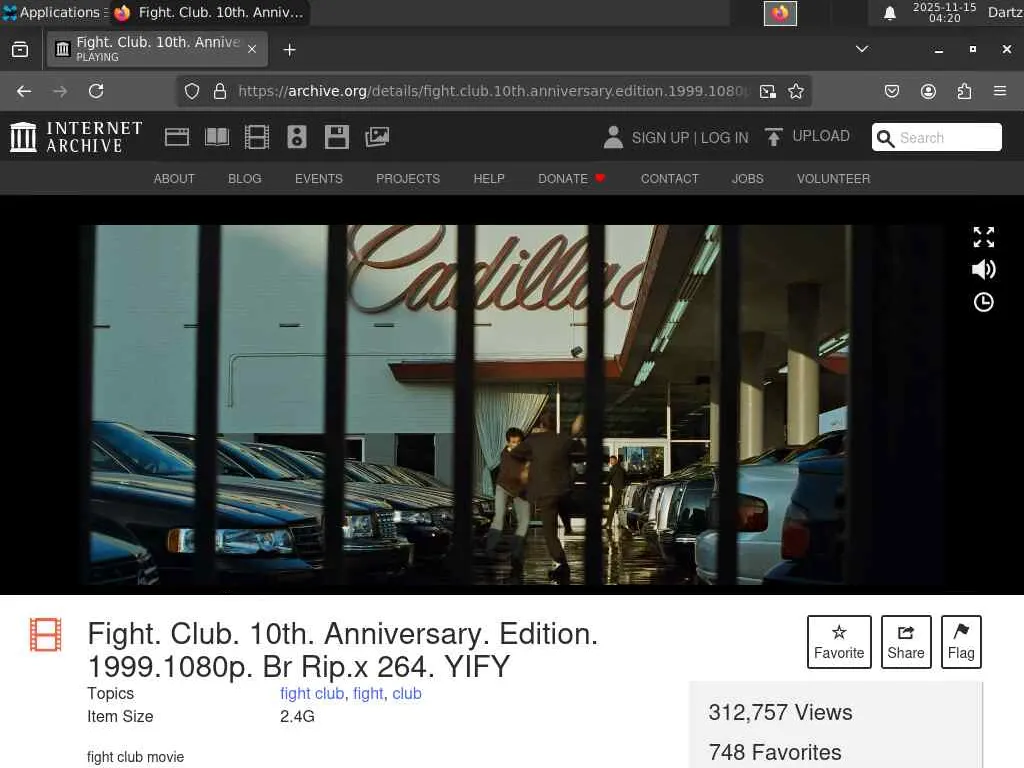The width and height of the screenshot is (1024, 768).
Task: Click the Firefox workspace thumbnail in panel
Action: [x=780, y=13]
